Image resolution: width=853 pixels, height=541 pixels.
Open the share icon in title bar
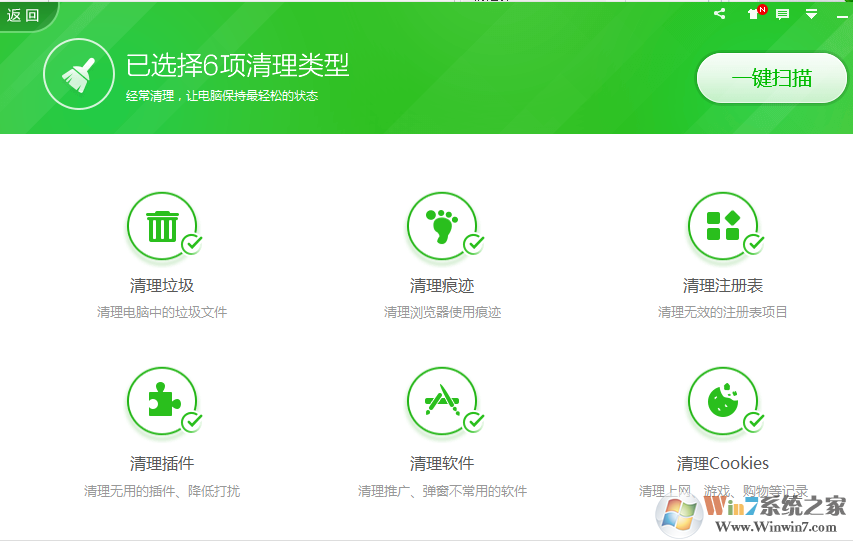(720, 14)
